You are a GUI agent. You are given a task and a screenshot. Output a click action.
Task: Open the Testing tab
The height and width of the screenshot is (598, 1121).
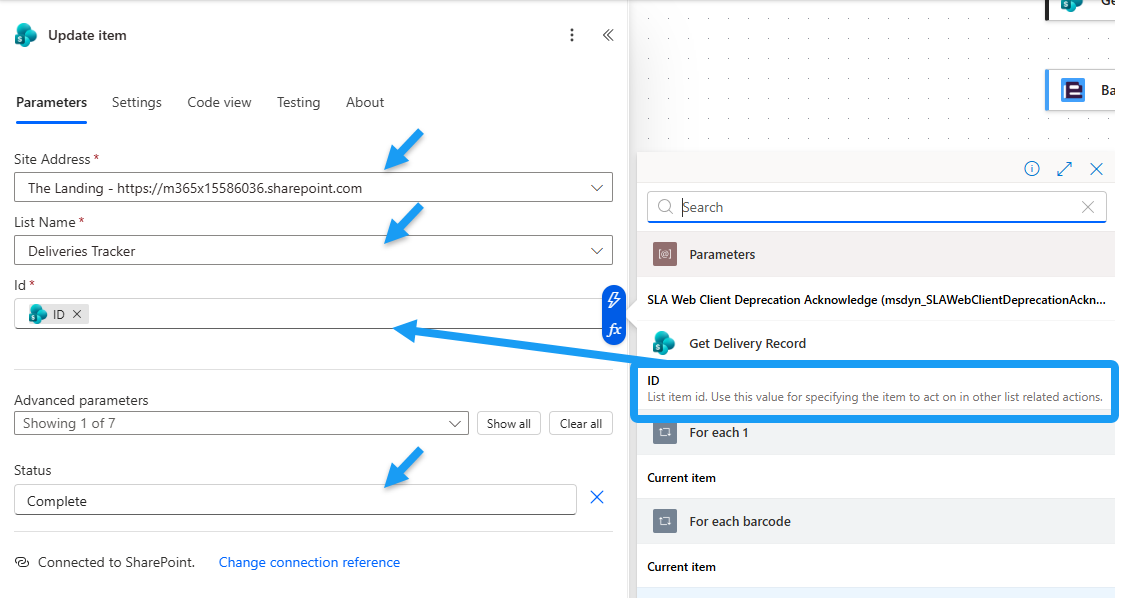click(x=299, y=102)
